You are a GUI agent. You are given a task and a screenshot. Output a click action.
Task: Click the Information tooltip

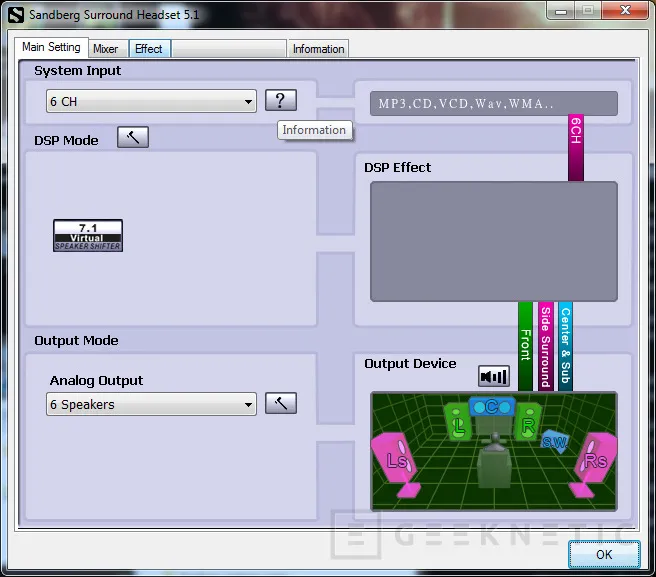315,130
